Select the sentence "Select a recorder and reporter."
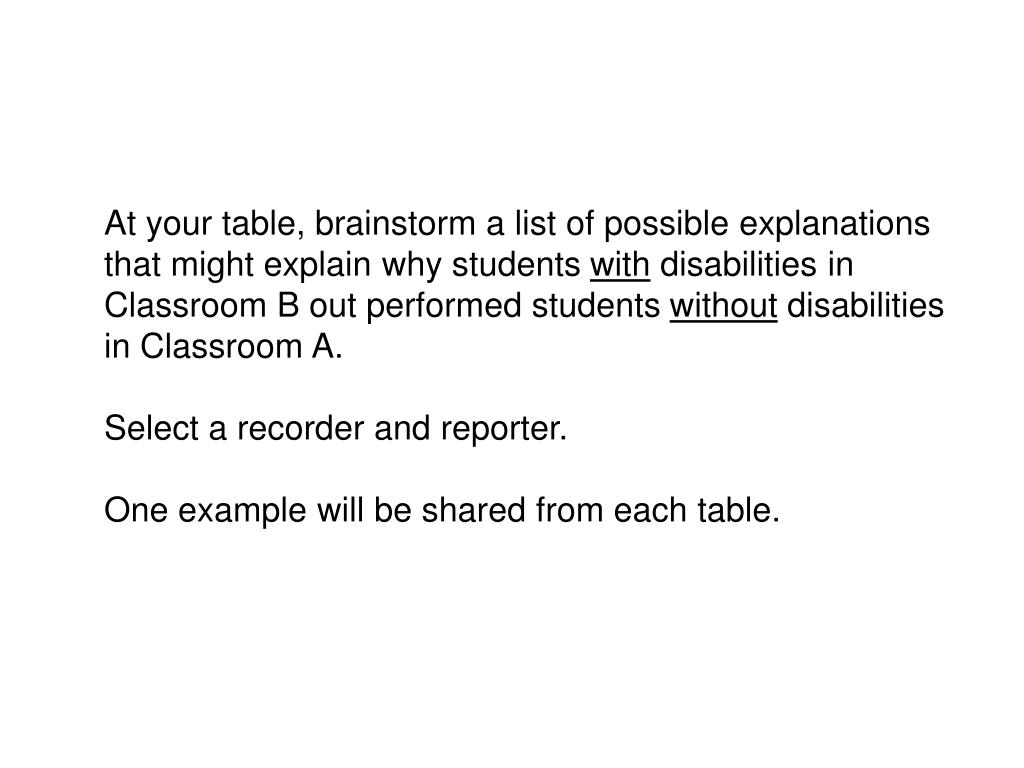The width and height of the screenshot is (1024, 768). click(x=336, y=428)
